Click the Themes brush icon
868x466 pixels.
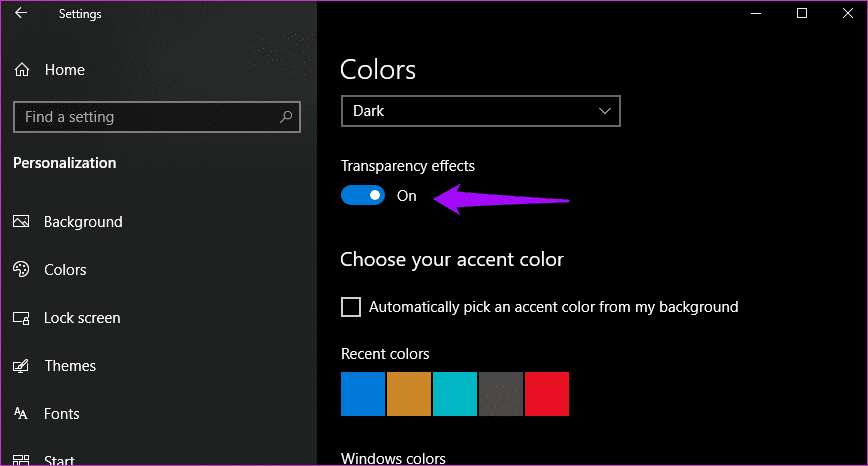click(21, 366)
